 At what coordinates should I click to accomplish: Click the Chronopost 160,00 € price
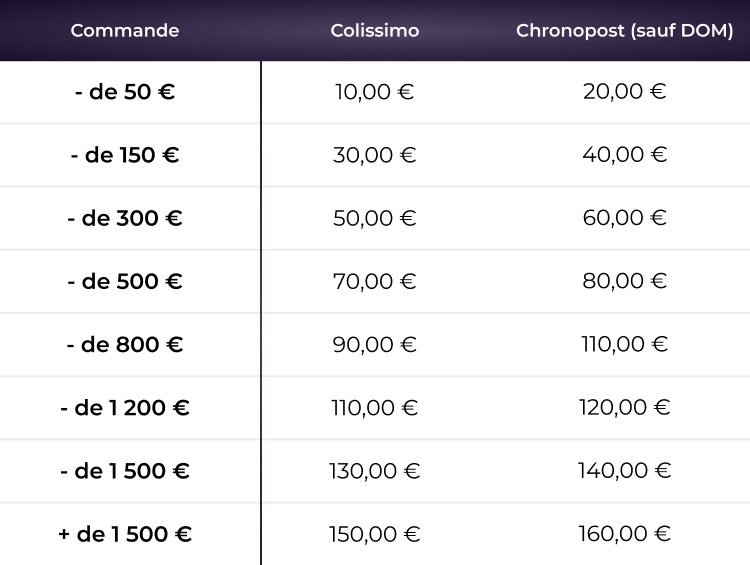coord(625,534)
